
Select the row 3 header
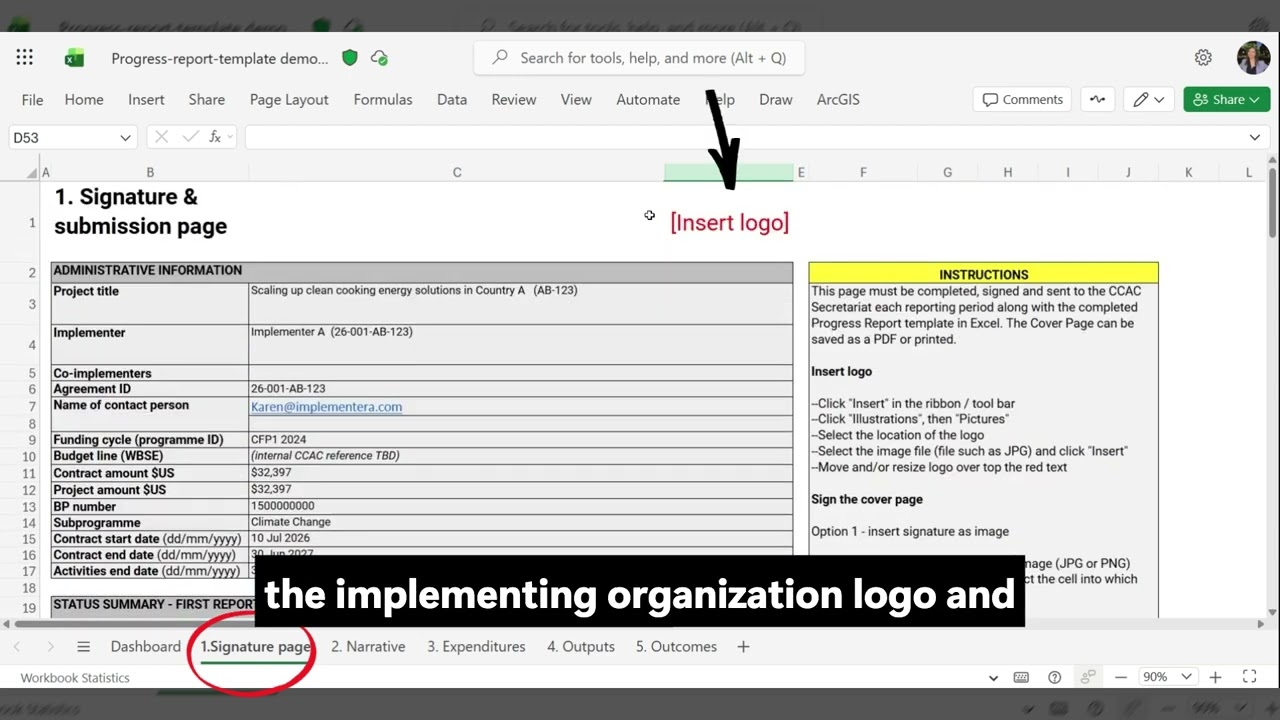(x=32, y=304)
